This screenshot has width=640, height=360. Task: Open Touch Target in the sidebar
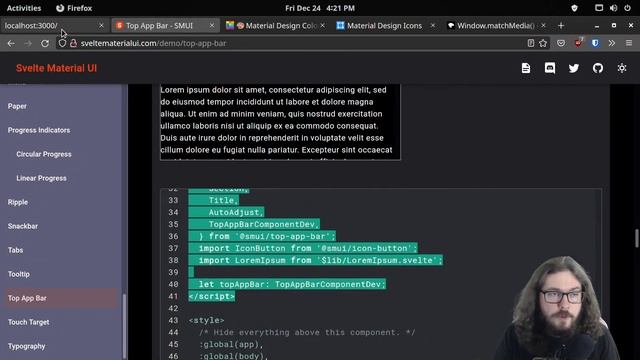pyautogui.click(x=28, y=322)
